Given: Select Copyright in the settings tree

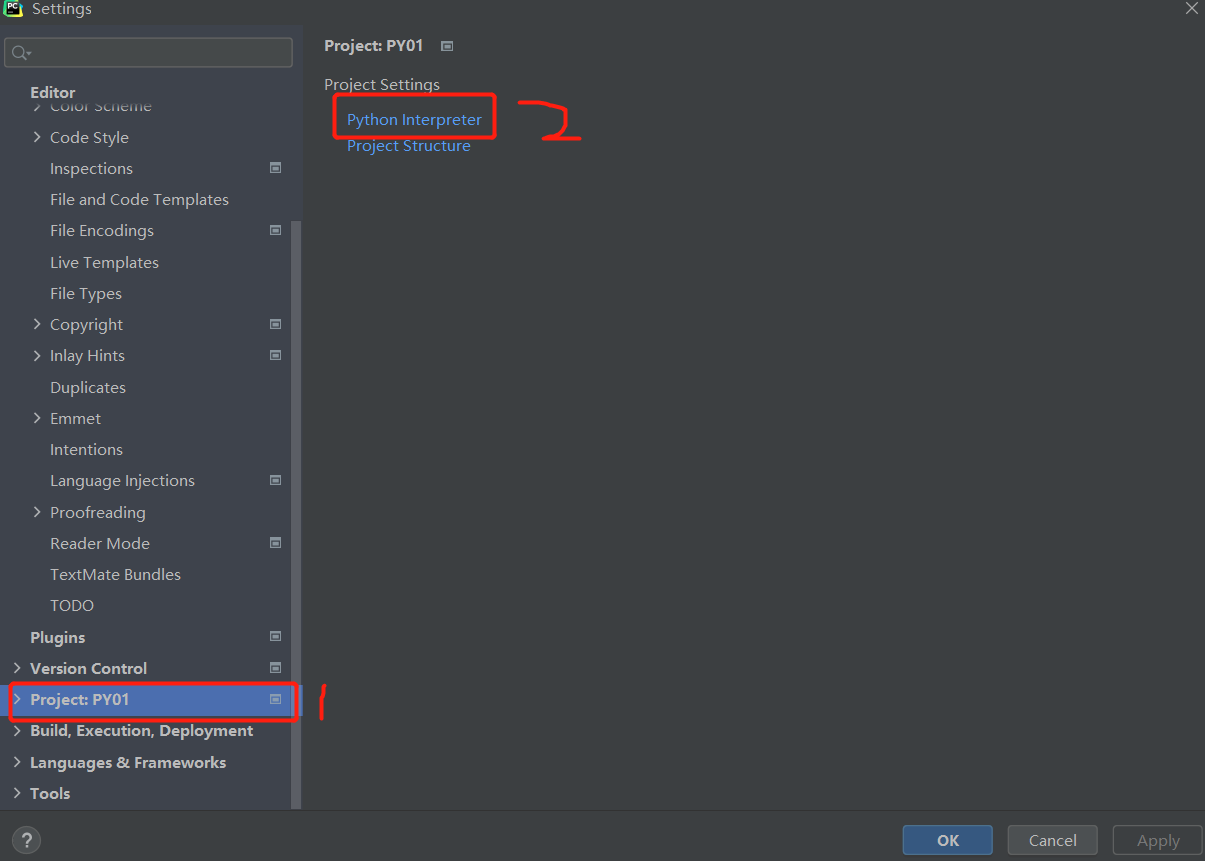Looking at the screenshot, I should (87, 324).
